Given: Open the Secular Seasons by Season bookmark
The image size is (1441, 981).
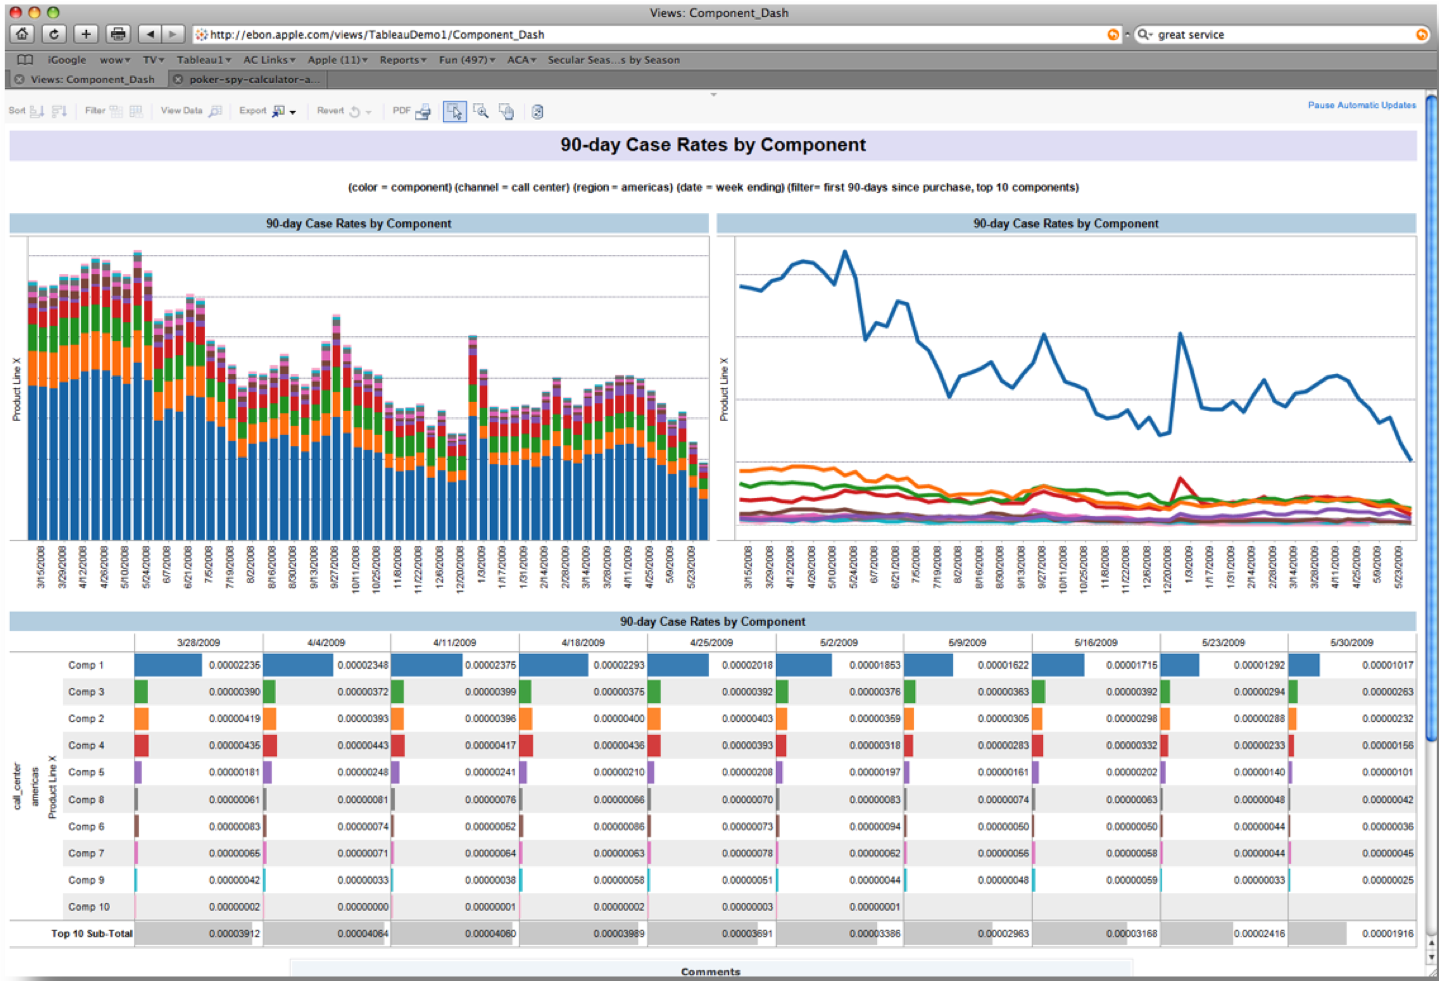Looking at the screenshot, I should tap(613, 60).
